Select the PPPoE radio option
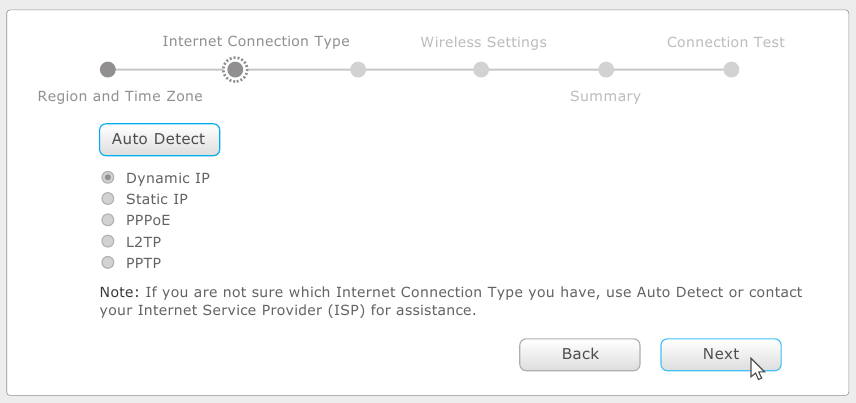This screenshot has height=403, width=856. pos(108,220)
